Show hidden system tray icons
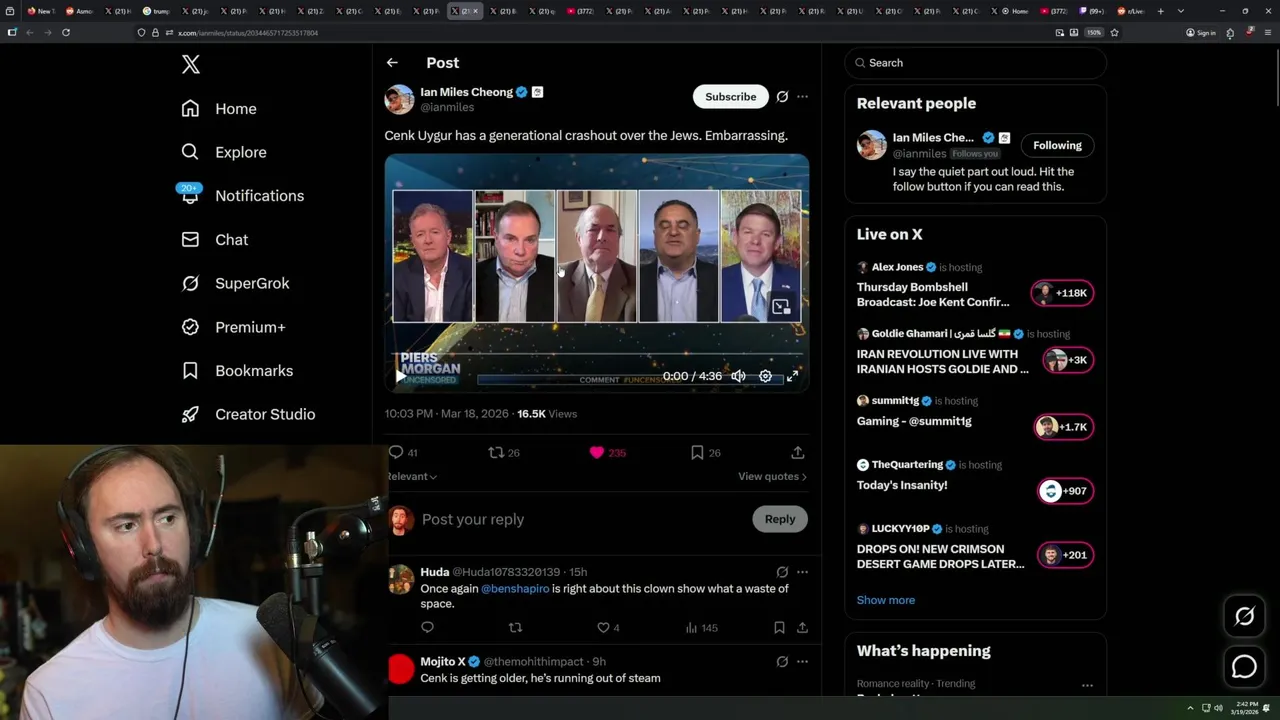 click(1190, 708)
